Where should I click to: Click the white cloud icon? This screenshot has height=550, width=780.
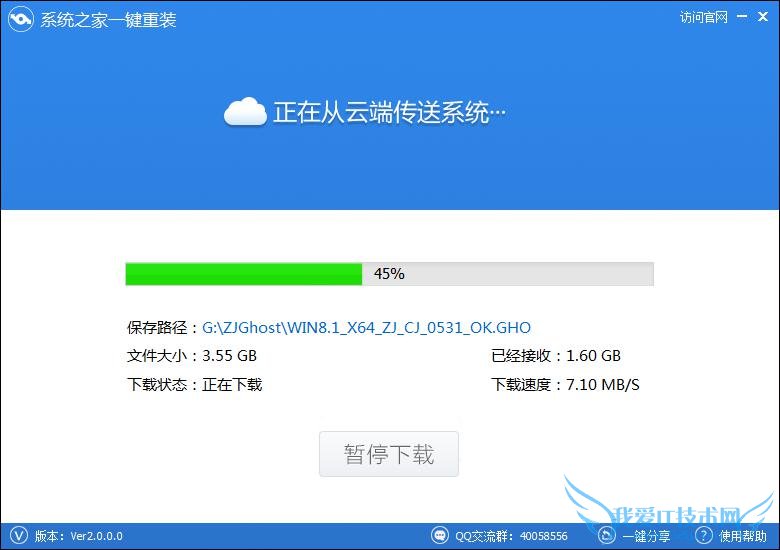click(245, 111)
